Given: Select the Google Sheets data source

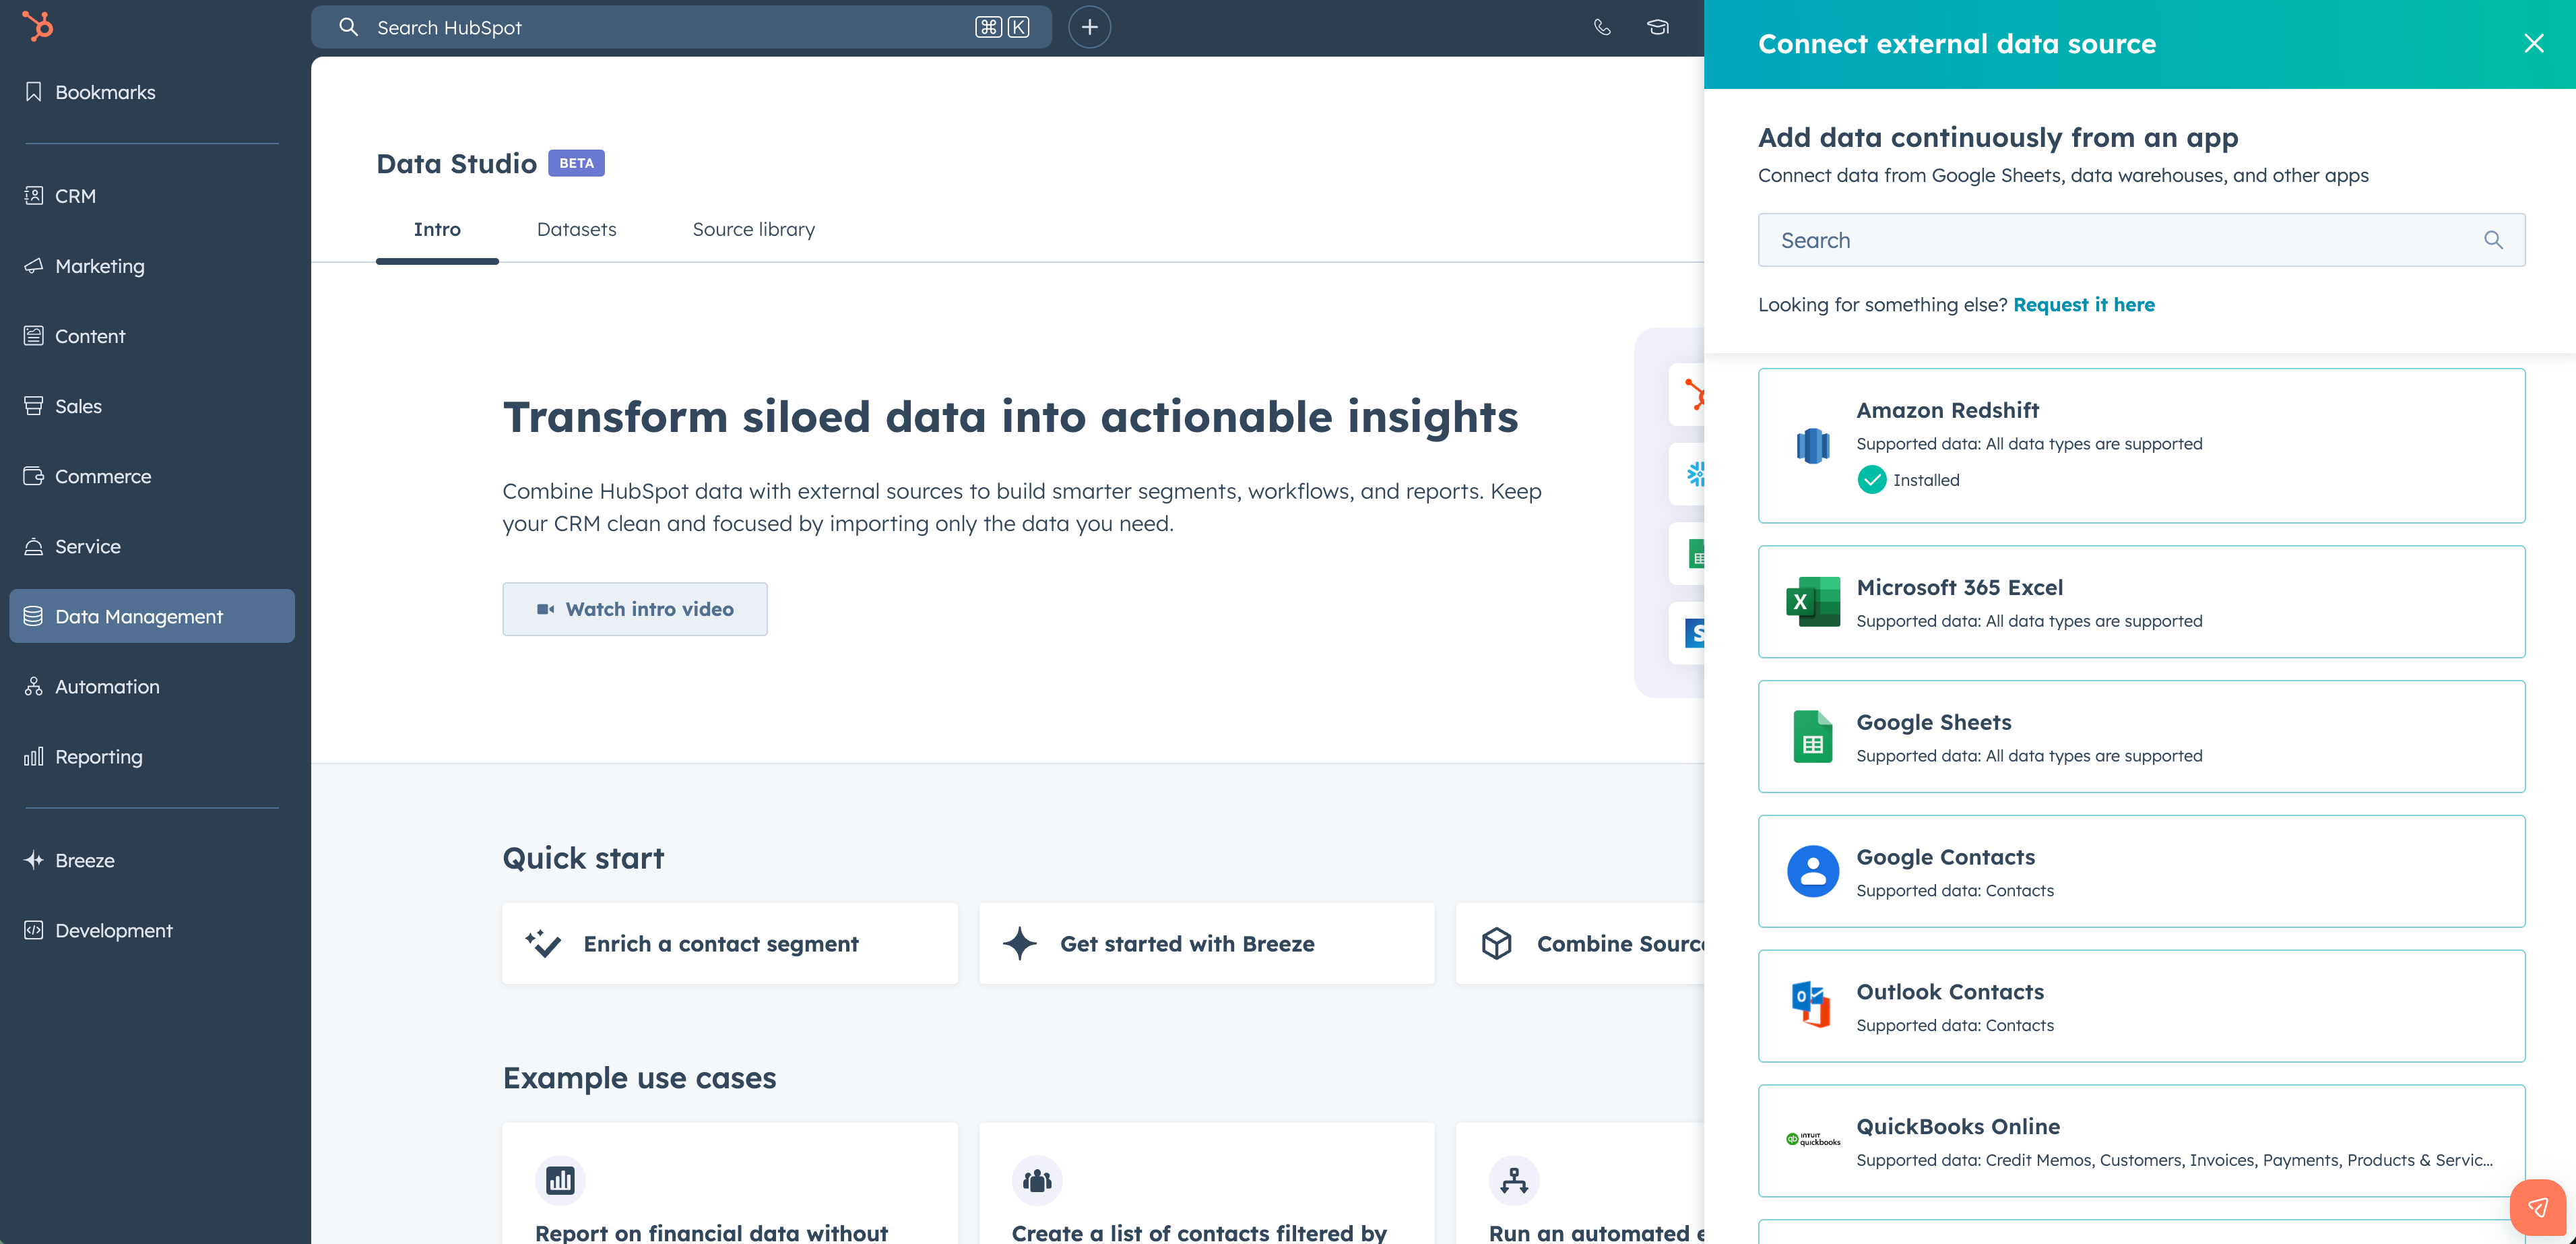Looking at the screenshot, I should pos(2141,736).
